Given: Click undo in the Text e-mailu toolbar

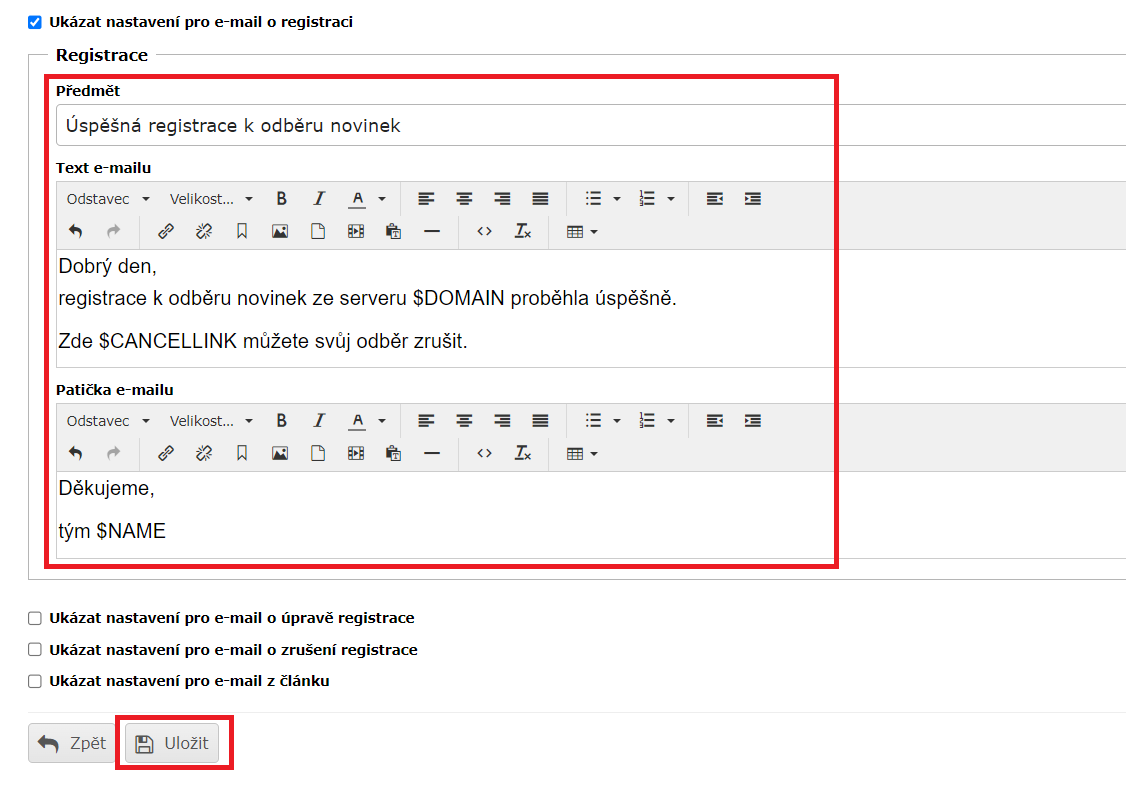Looking at the screenshot, I should coord(76,232).
